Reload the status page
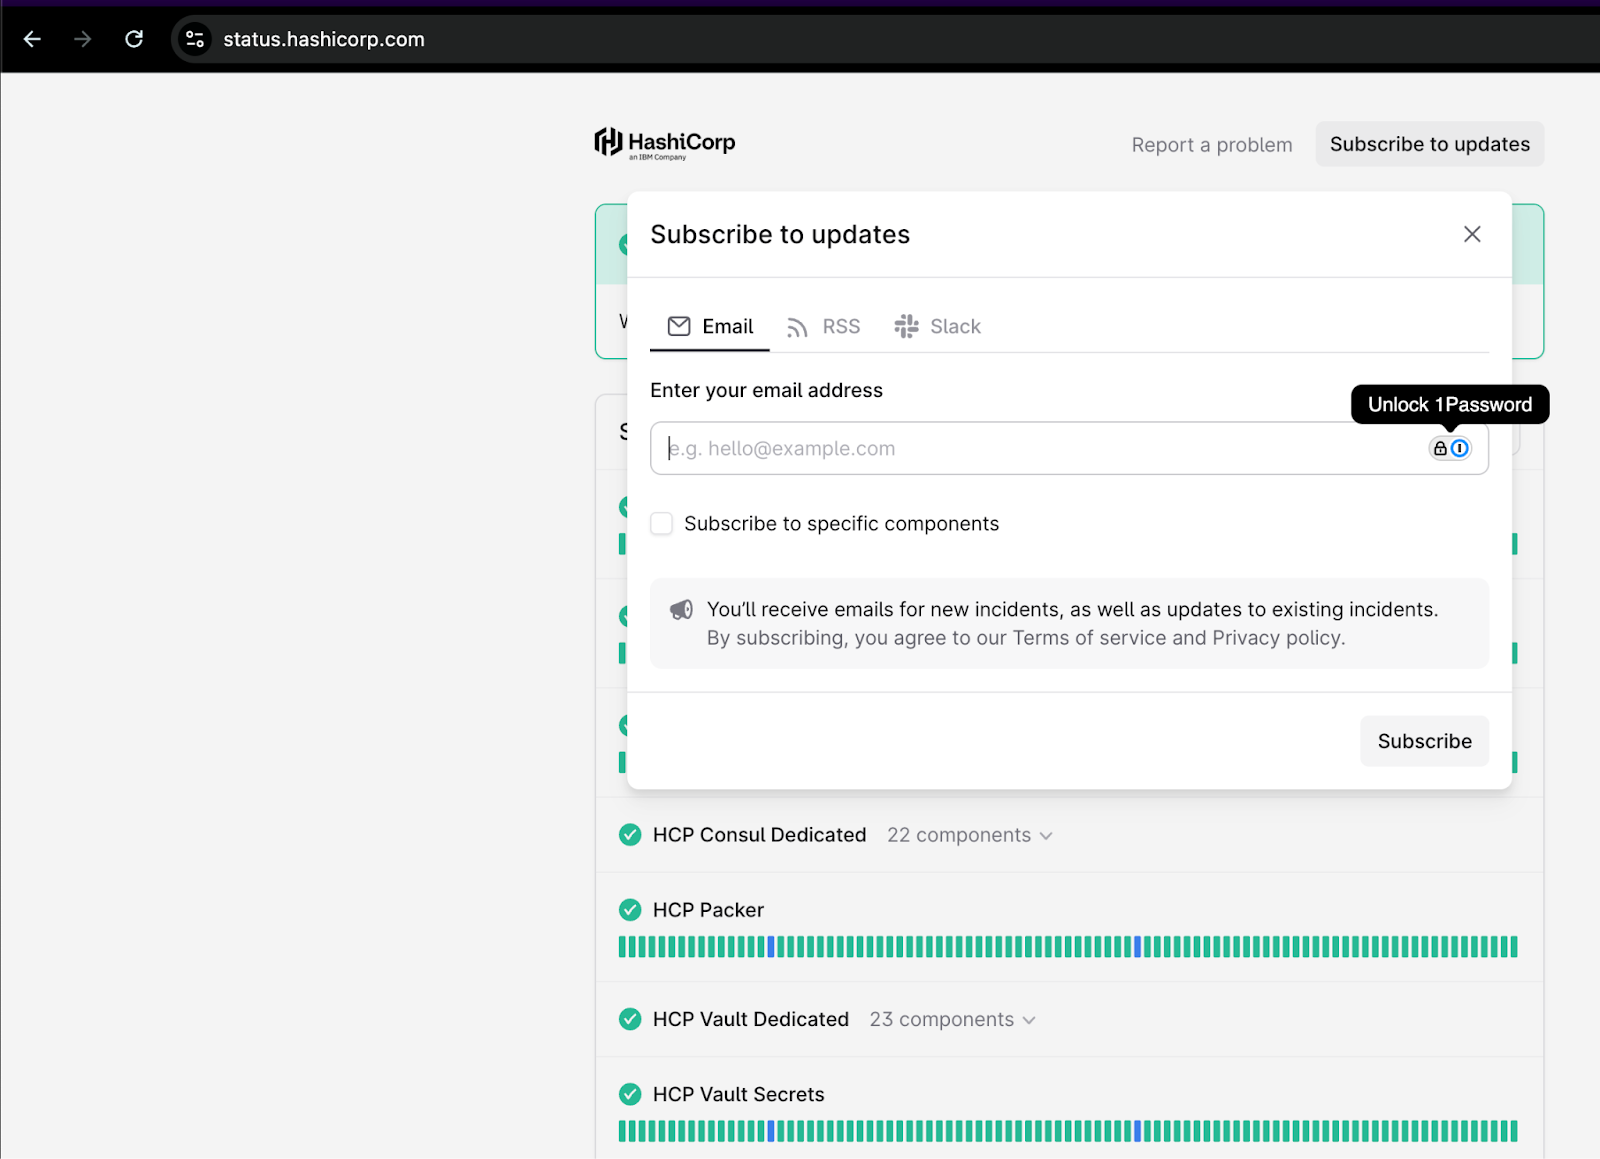The image size is (1600, 1159). coord(134,39)
